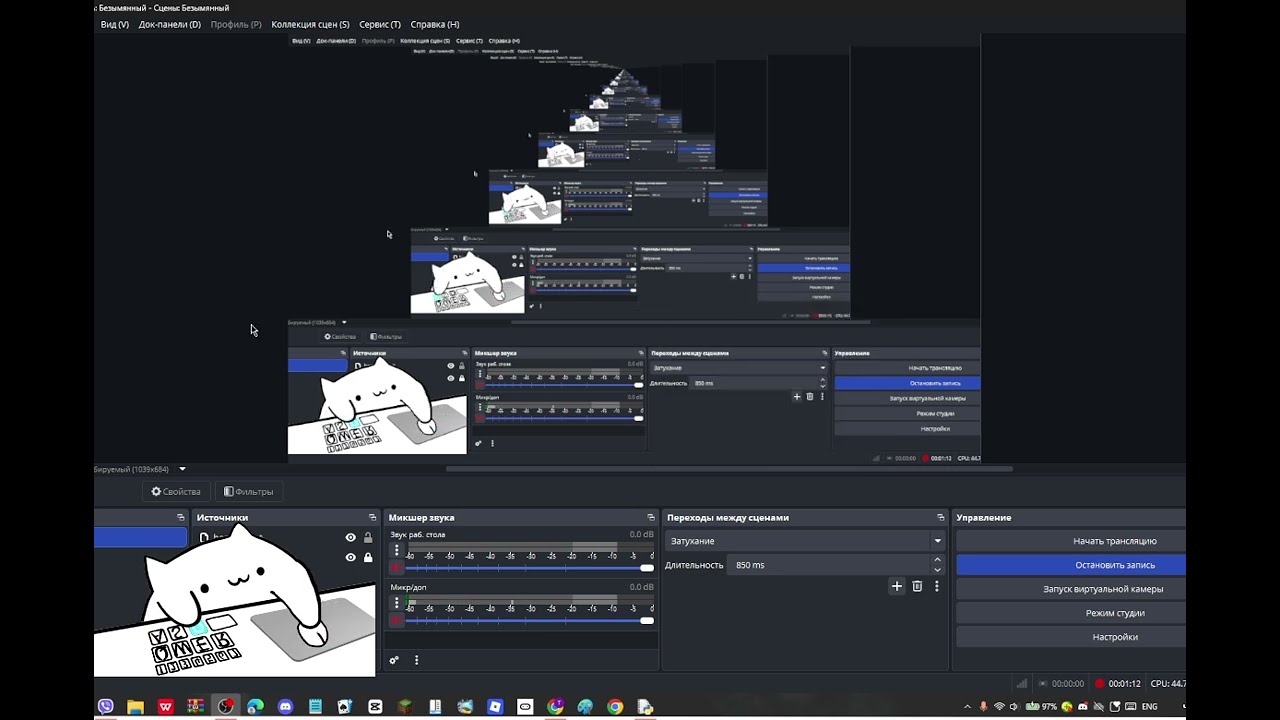Open the Вид (V) menu

pyautogui.click(x=115, y=24)
